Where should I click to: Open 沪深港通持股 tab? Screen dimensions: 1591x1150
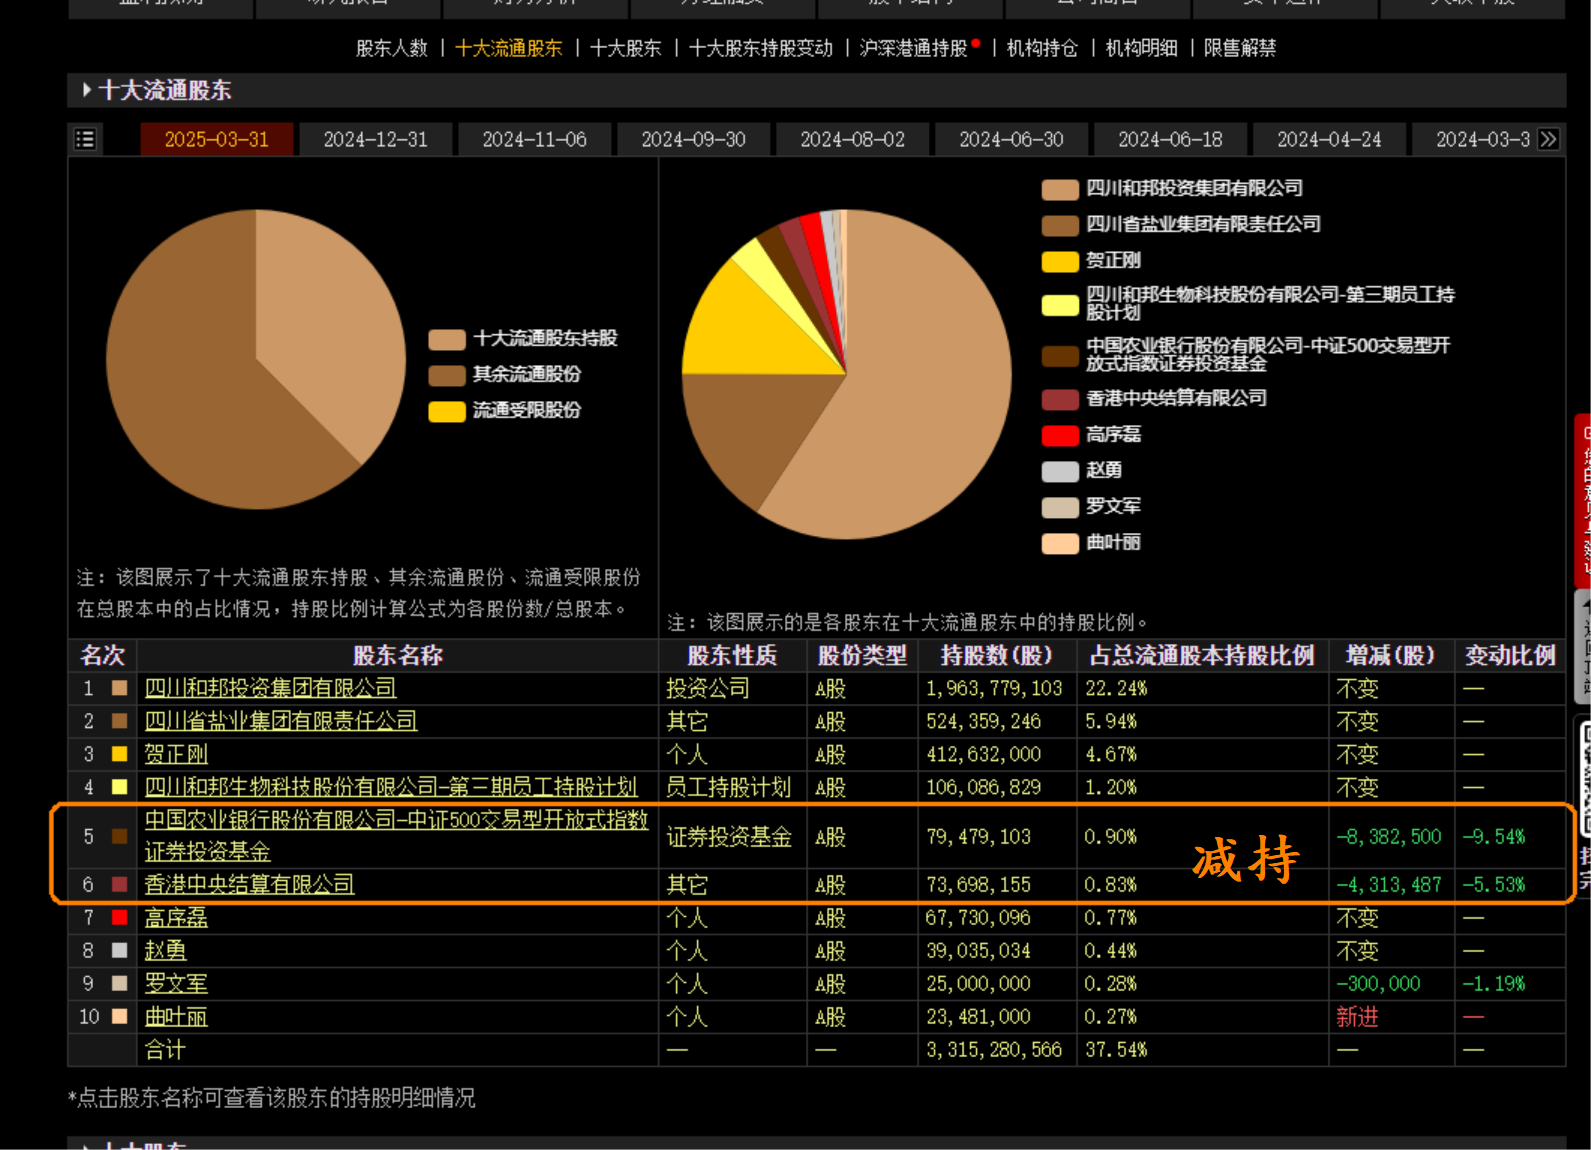tap(913, 48)
